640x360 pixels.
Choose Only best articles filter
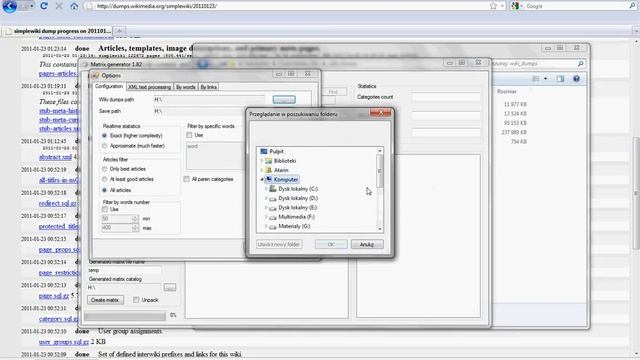(104, 169)
